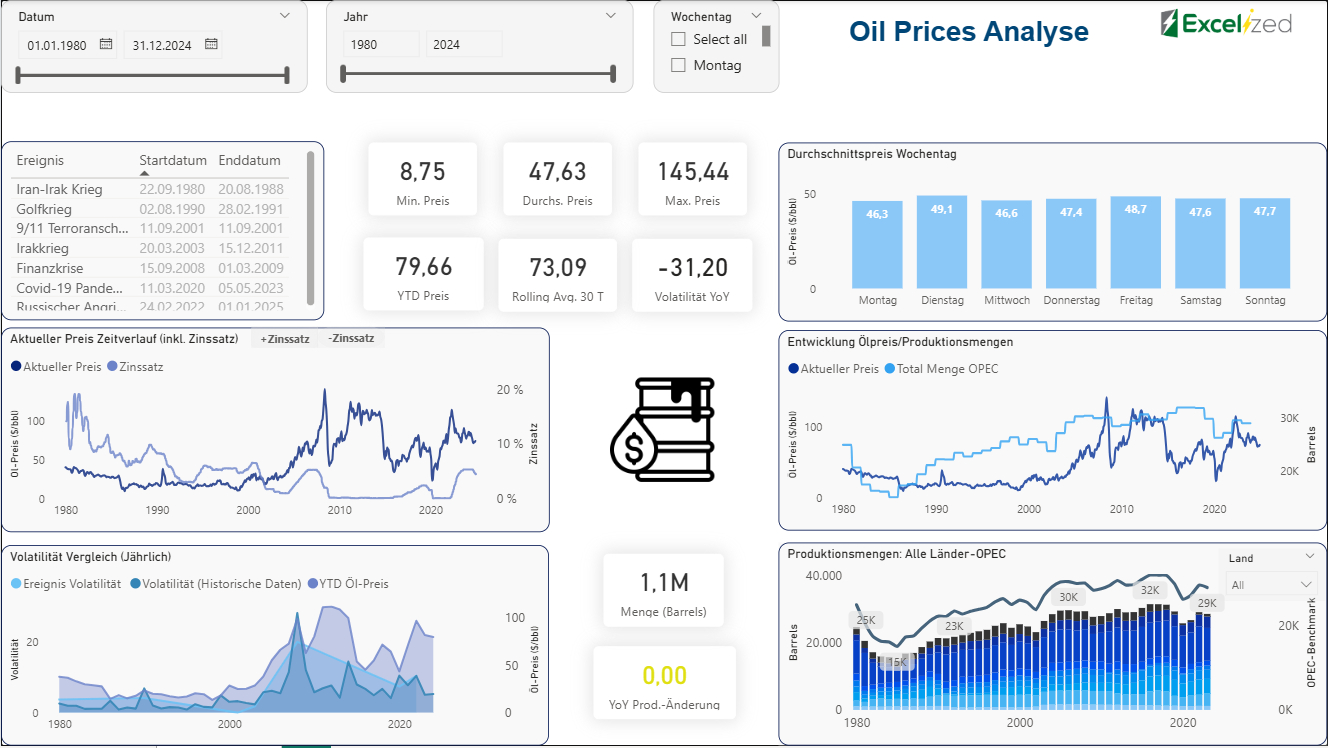
Task: Click the start date field 01.01.1980
Action: tap(68, 45)
